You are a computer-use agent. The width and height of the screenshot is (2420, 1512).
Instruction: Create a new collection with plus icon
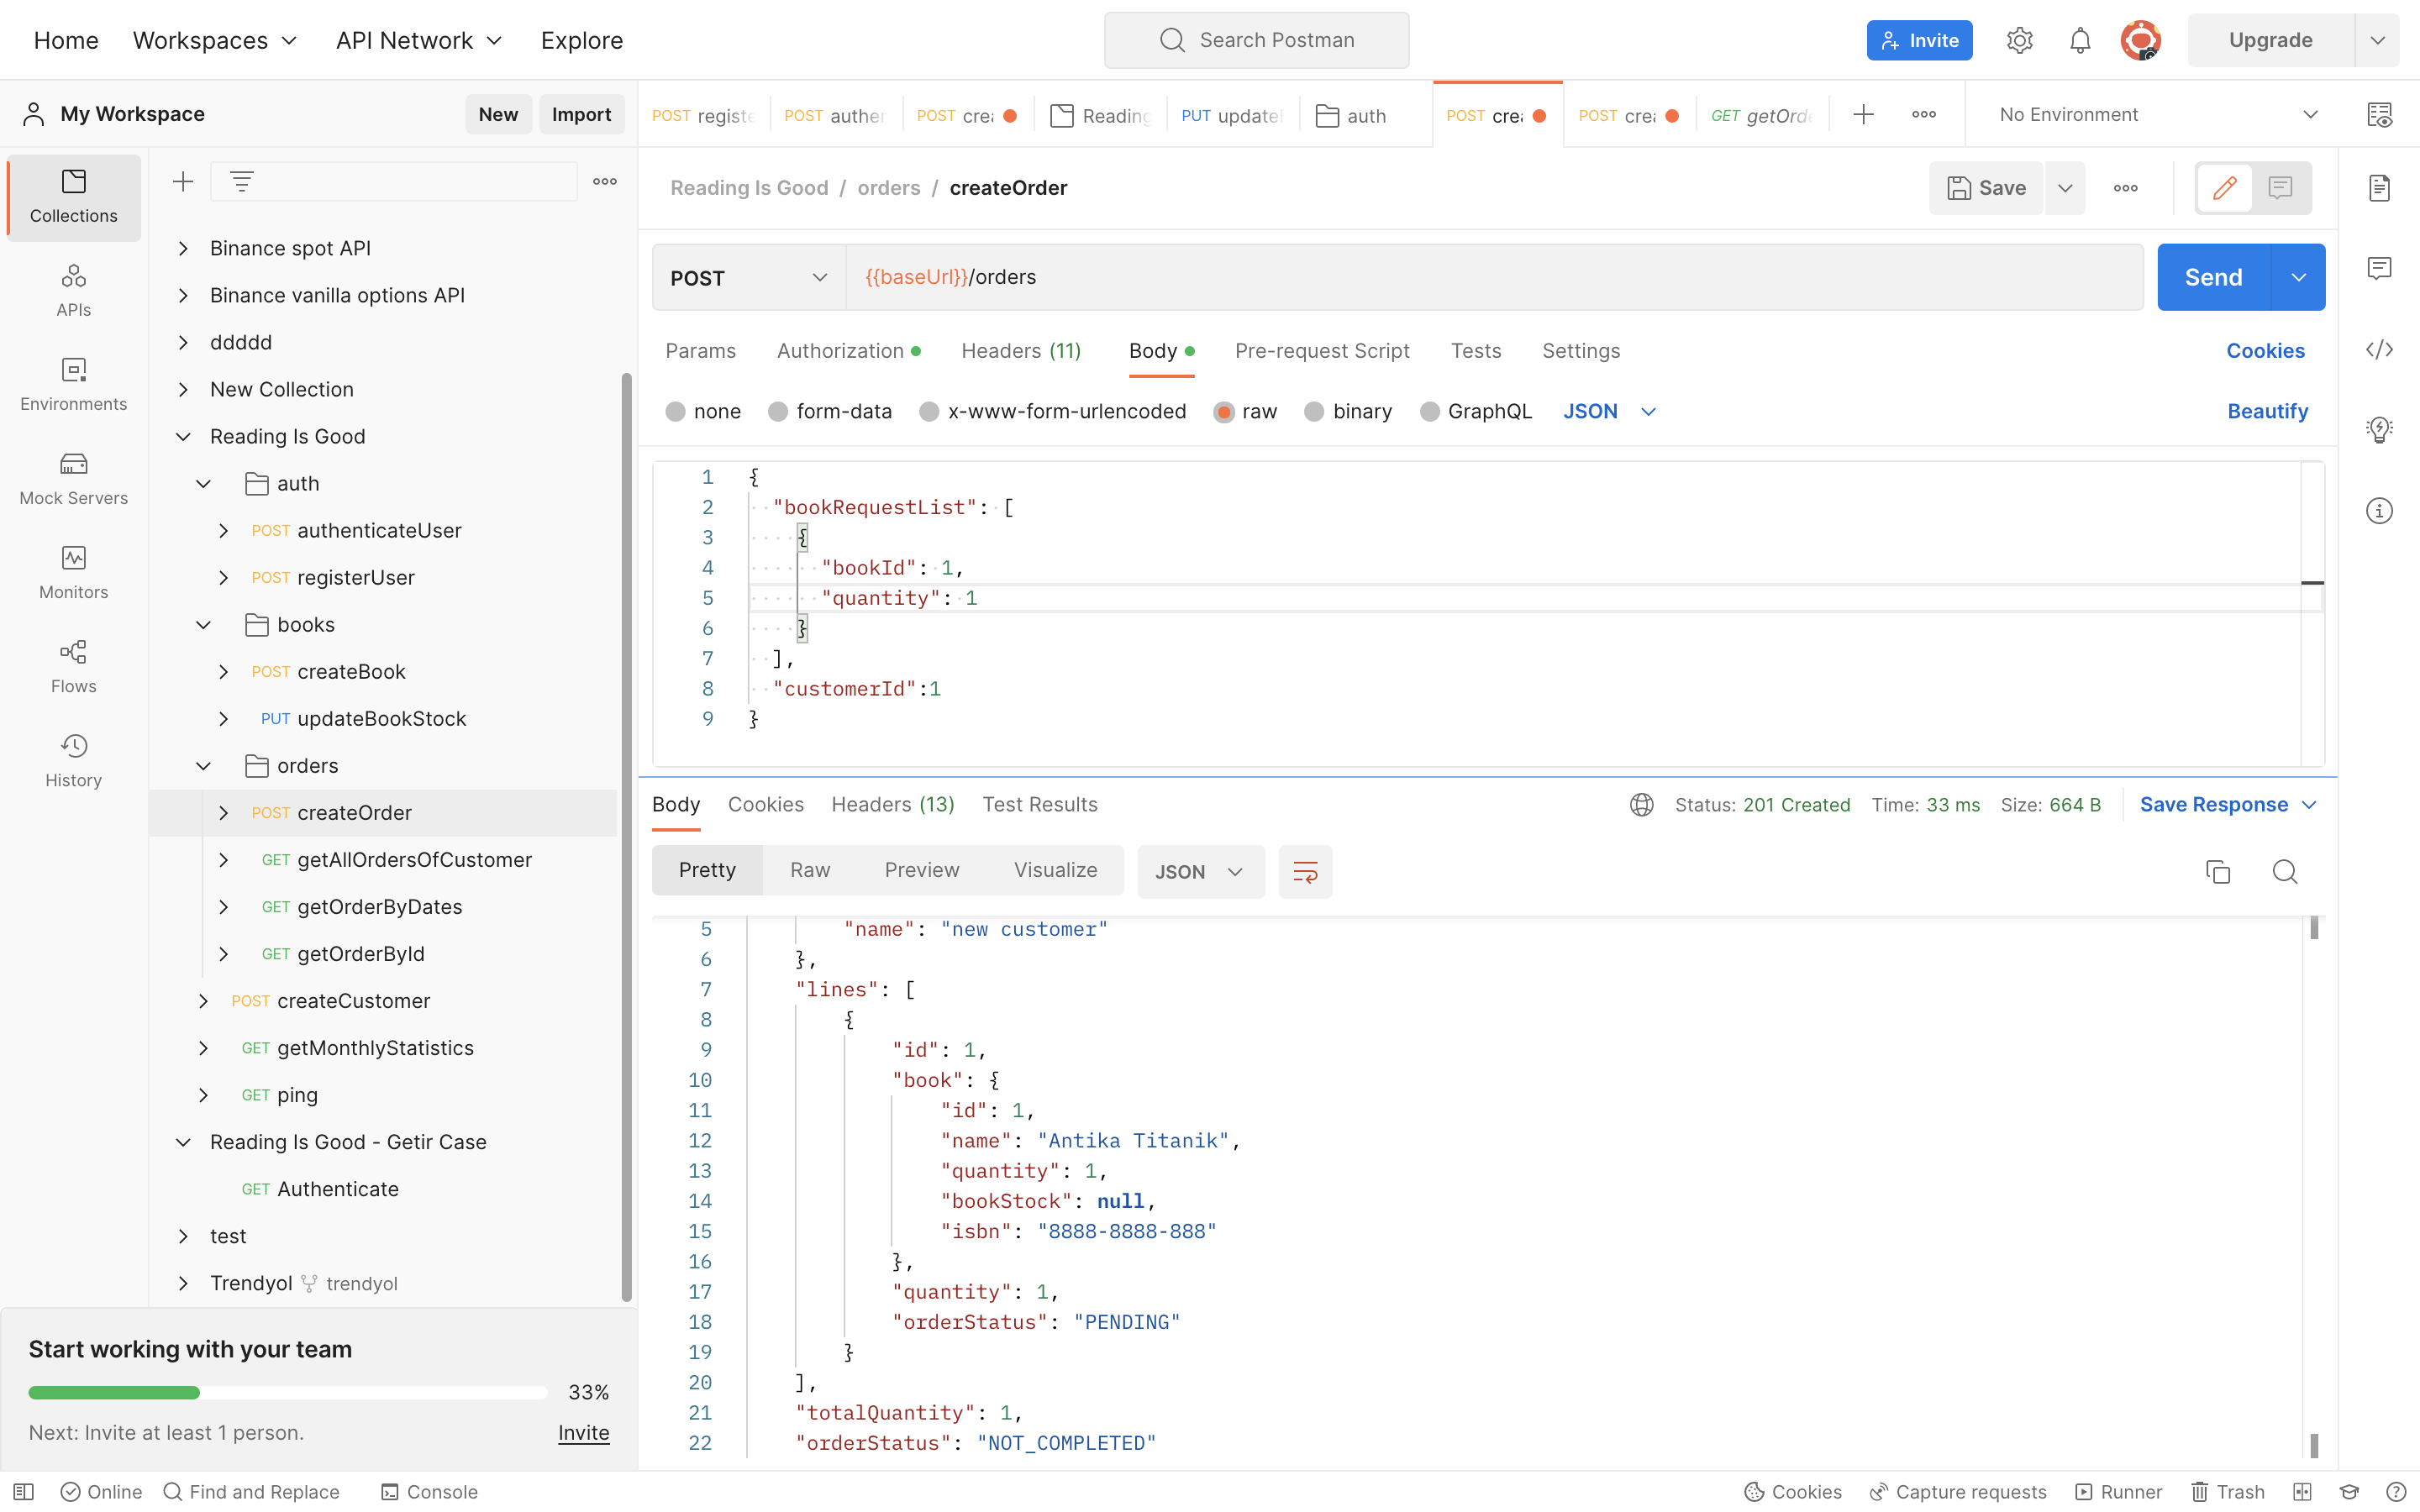183,181
